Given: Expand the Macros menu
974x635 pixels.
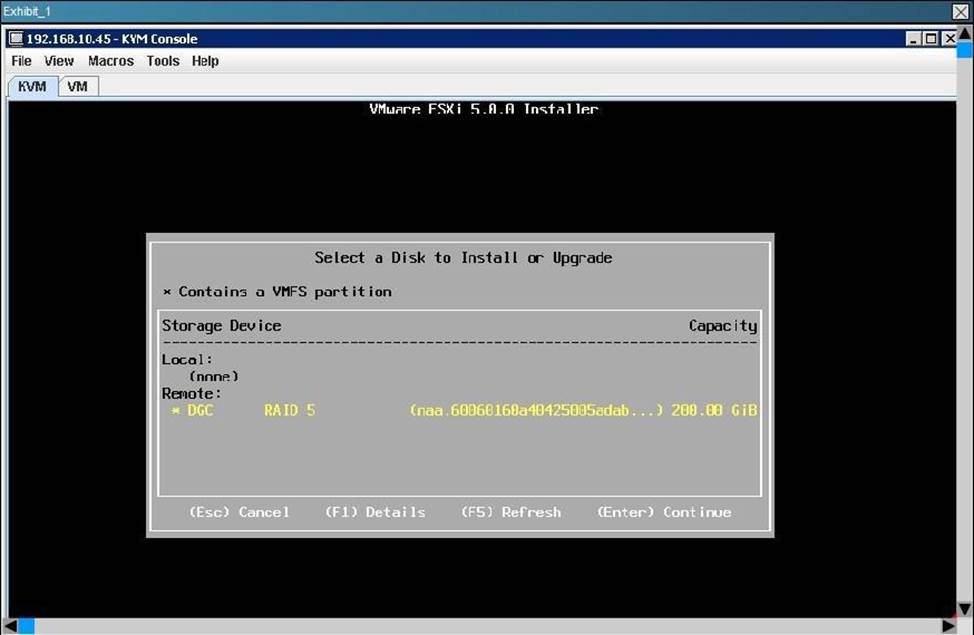Looking at the screenshot, I should 110,61.
